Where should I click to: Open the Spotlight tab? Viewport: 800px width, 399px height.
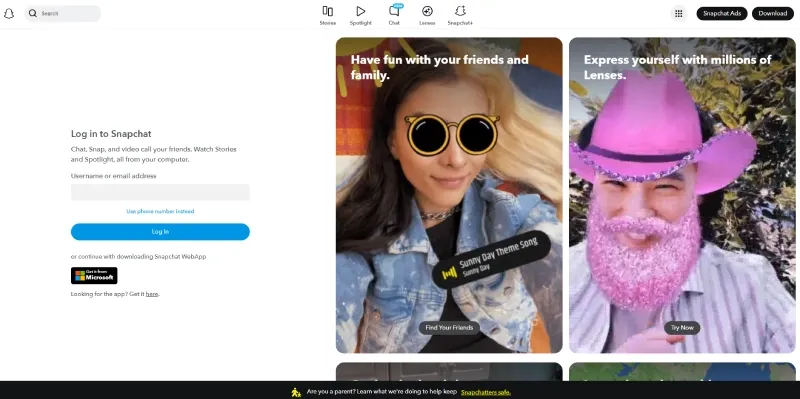tap(361, 15)
